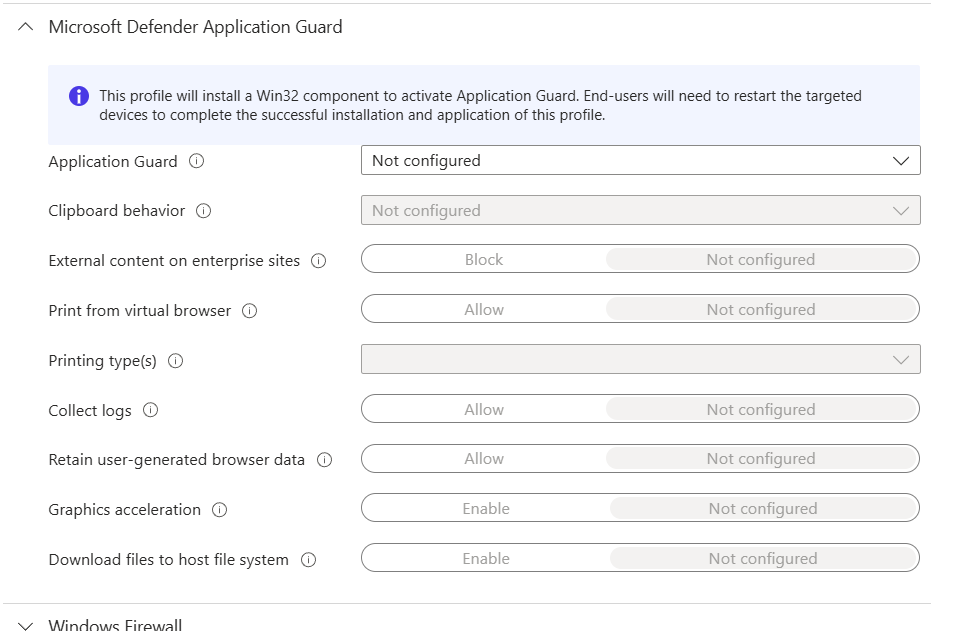The image size is (979, 631).
Task: Show info for External content on enterprise sites
Action: click(x=318, y=261)
